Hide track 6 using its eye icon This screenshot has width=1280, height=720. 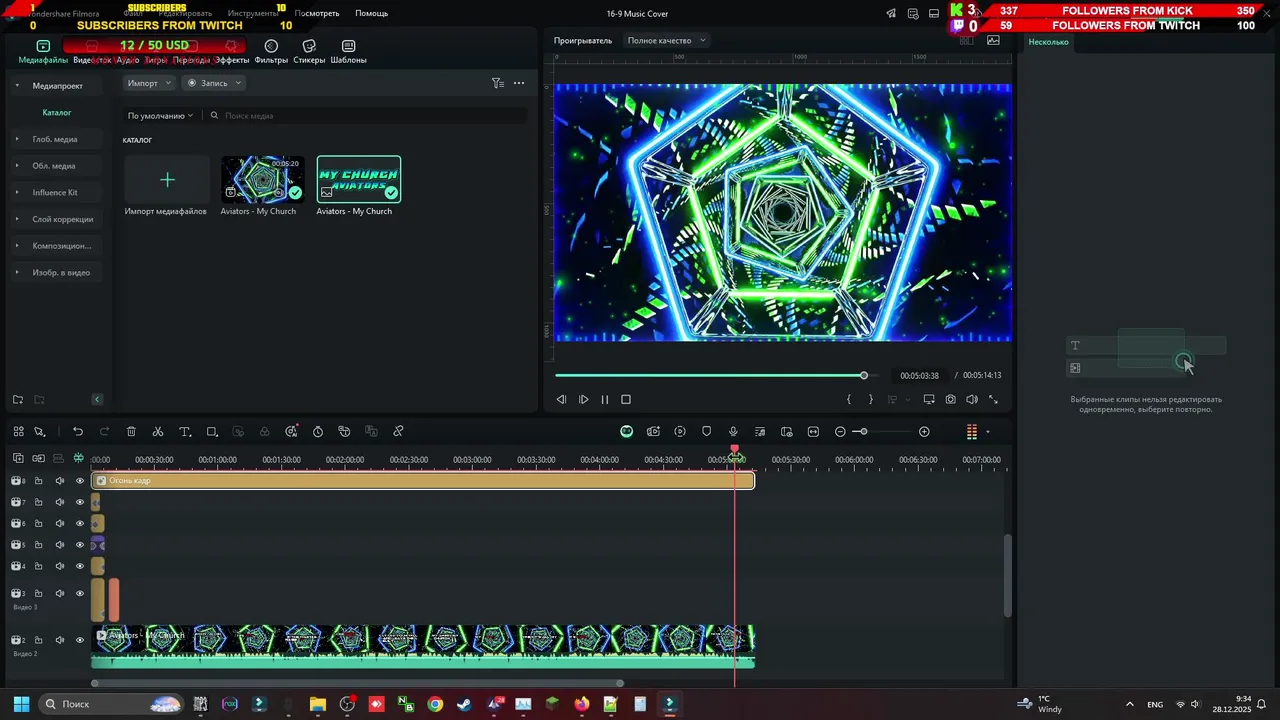click(80, 524)
